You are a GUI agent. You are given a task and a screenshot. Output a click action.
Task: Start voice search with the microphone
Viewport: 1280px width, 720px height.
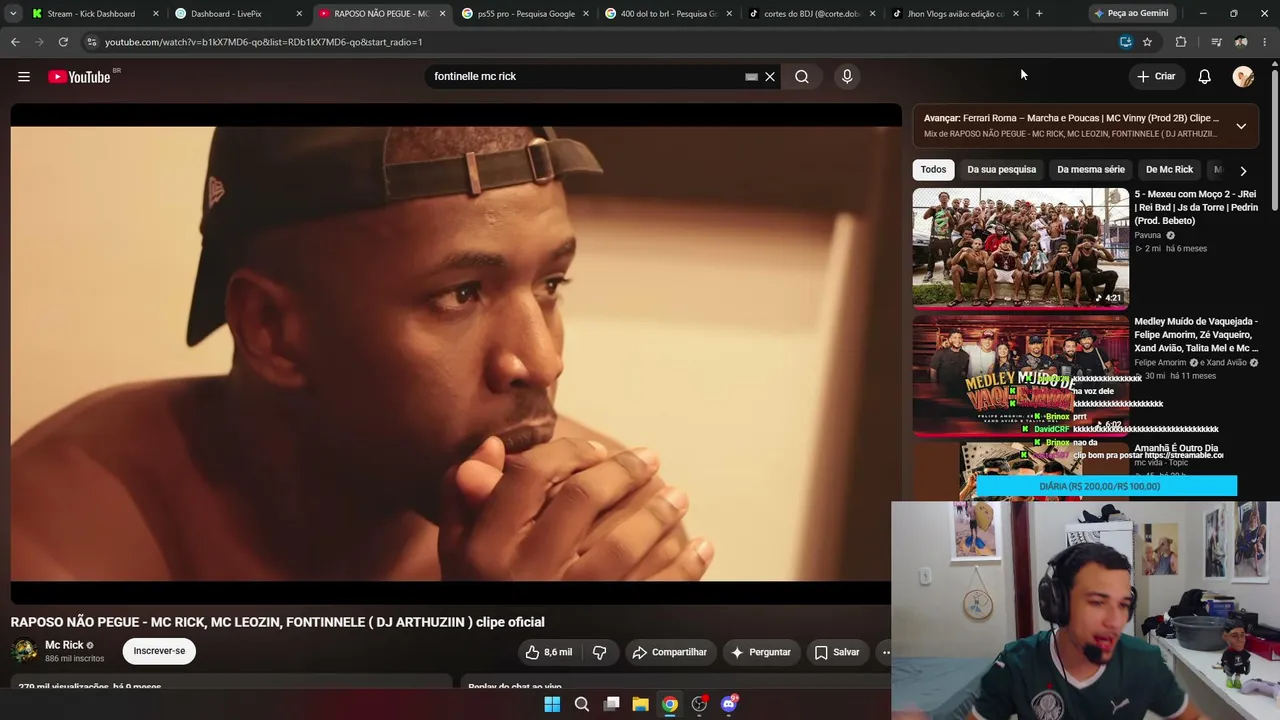847,77
